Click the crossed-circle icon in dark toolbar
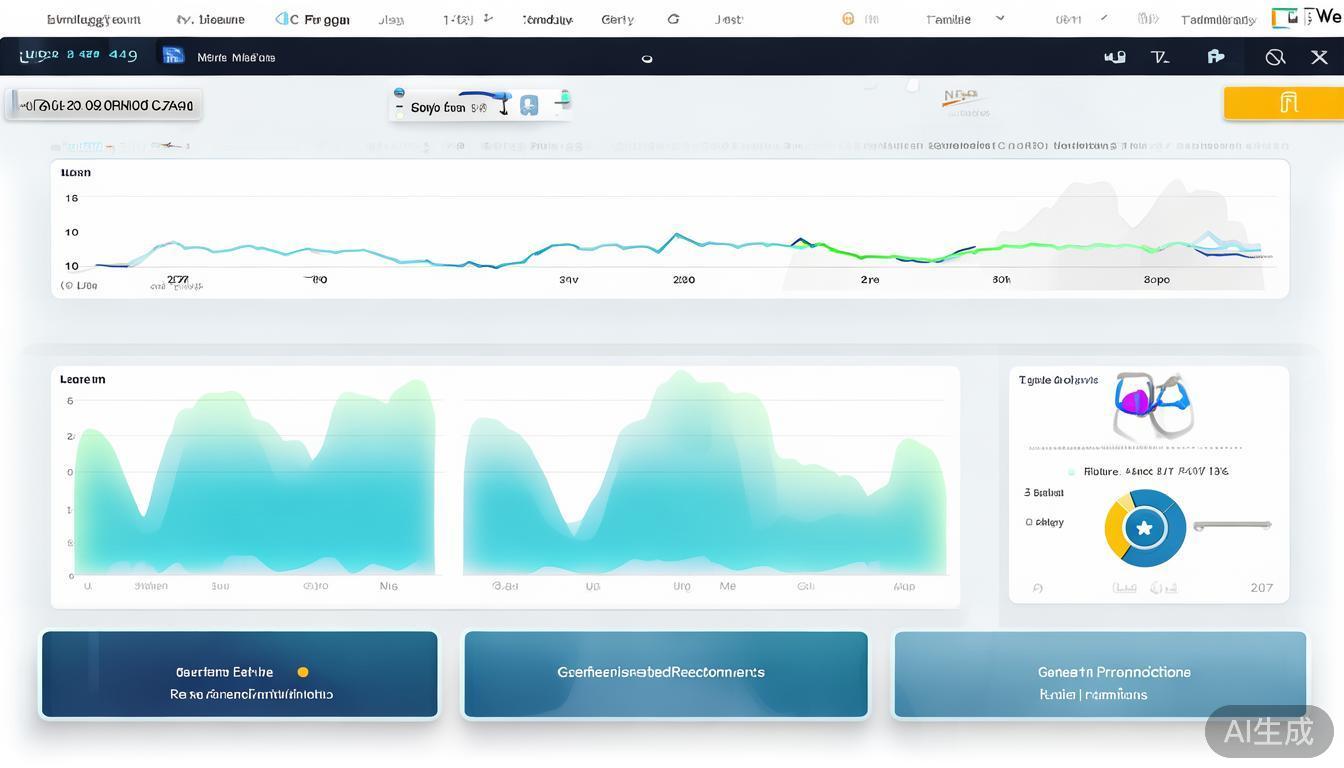 coord(1274,57)
